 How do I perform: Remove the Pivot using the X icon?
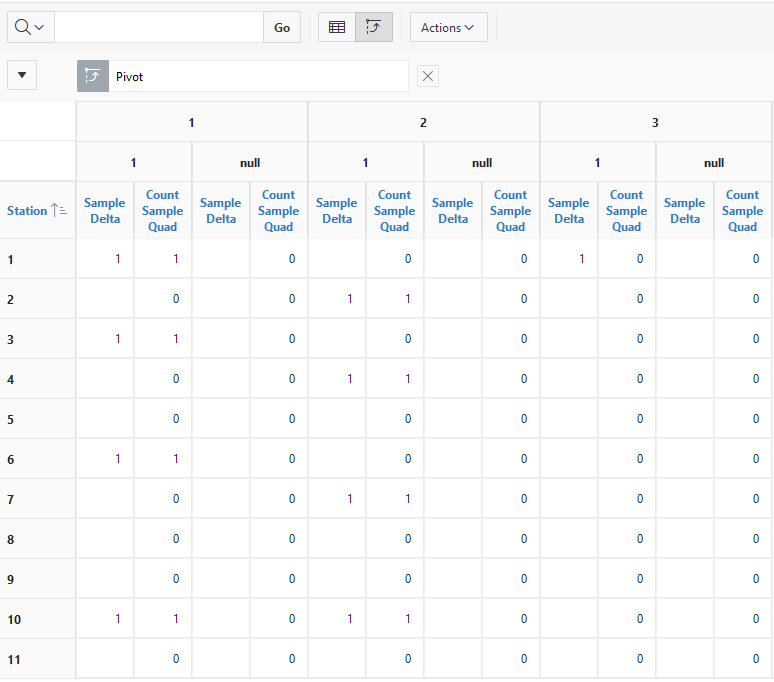pos(427,77)
